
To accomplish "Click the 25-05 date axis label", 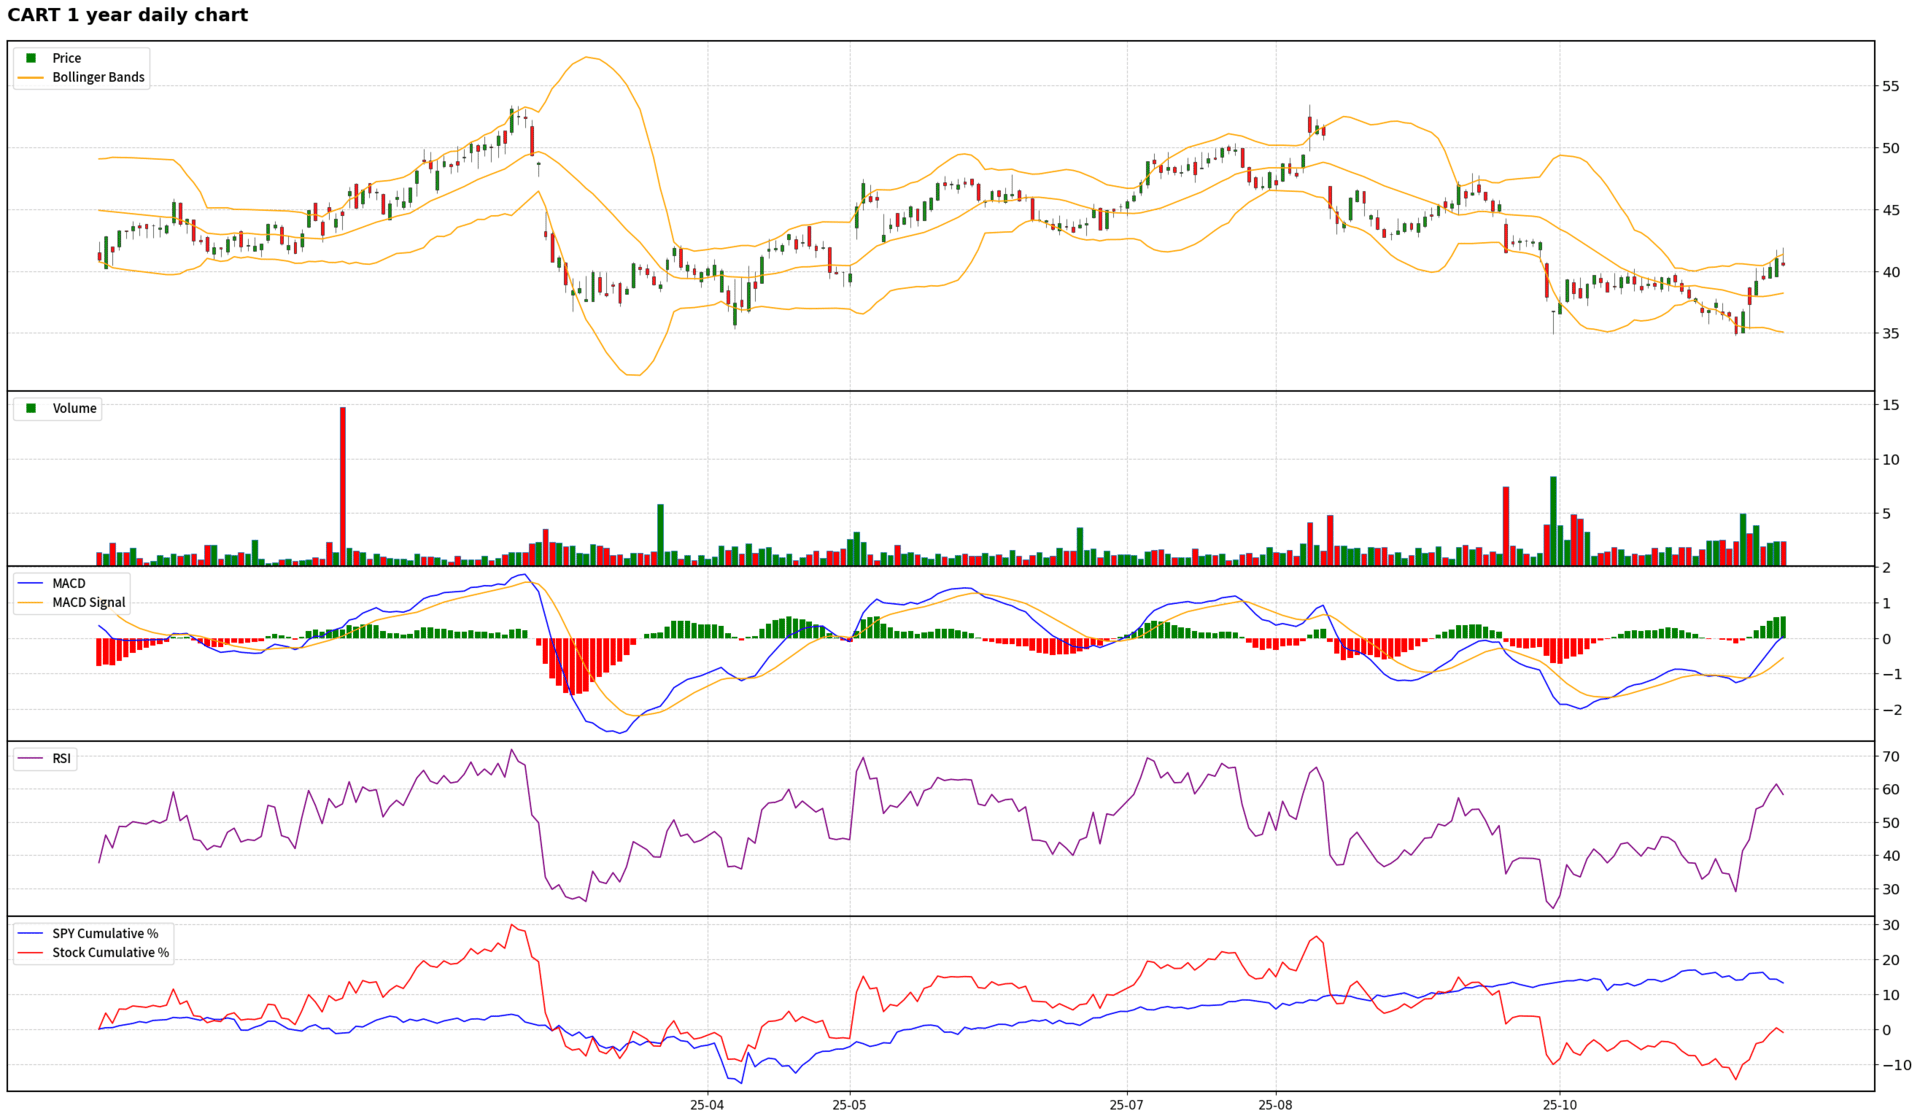I will 849,1105.
